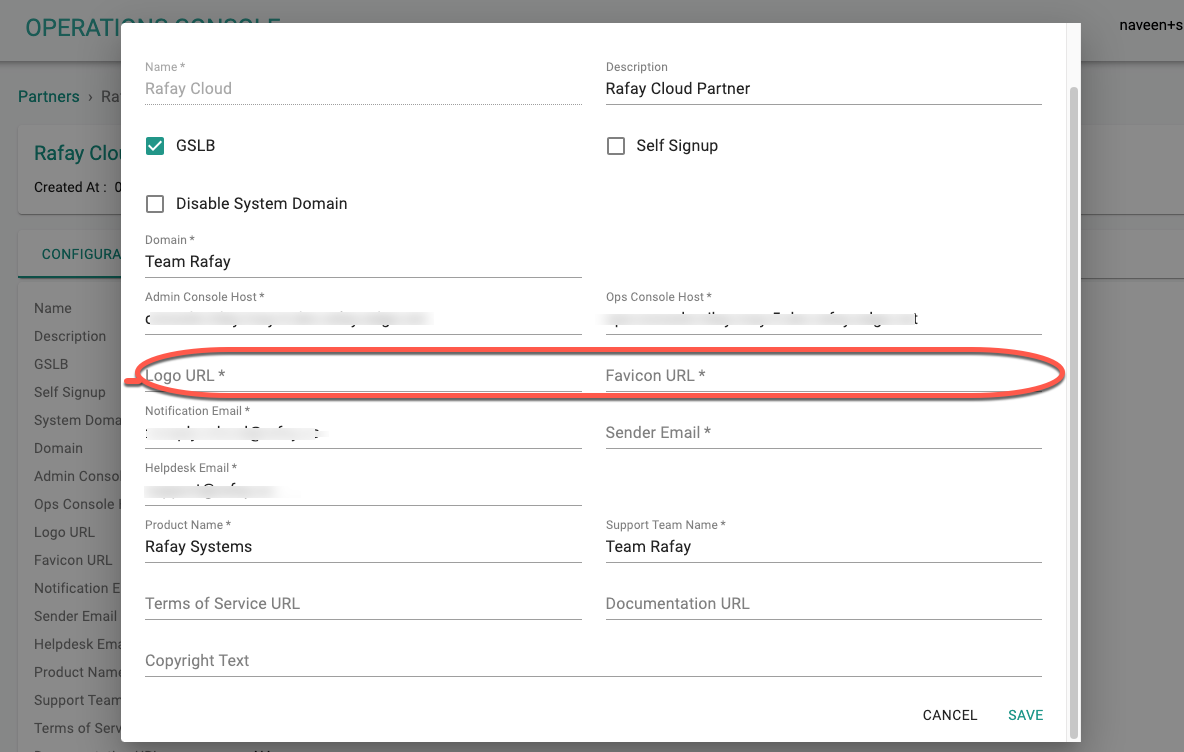
Task: Edit the Notification Email field
Action: (x=363, y=433)
